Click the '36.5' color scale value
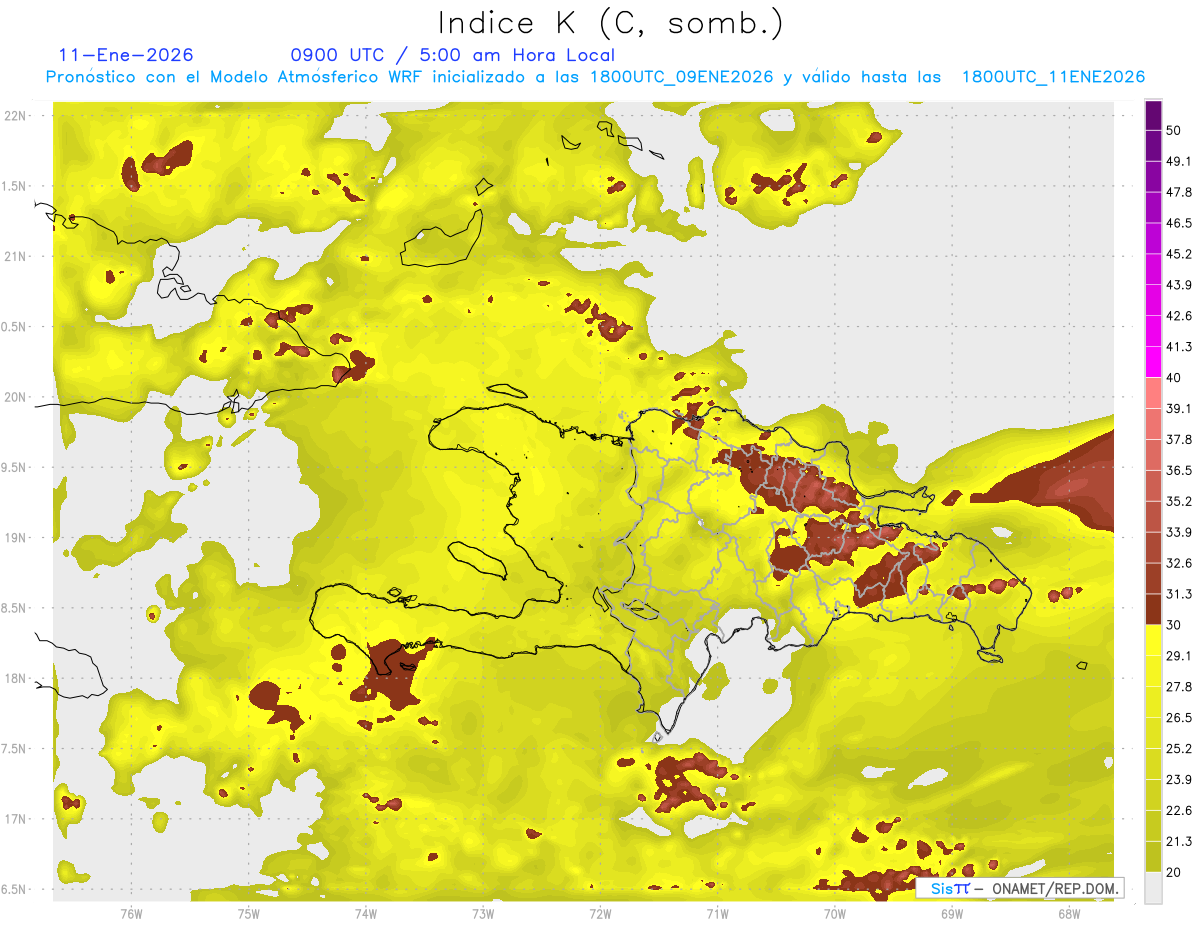The height and width of the screenshot is (927, 1200). pos(1180,470)
